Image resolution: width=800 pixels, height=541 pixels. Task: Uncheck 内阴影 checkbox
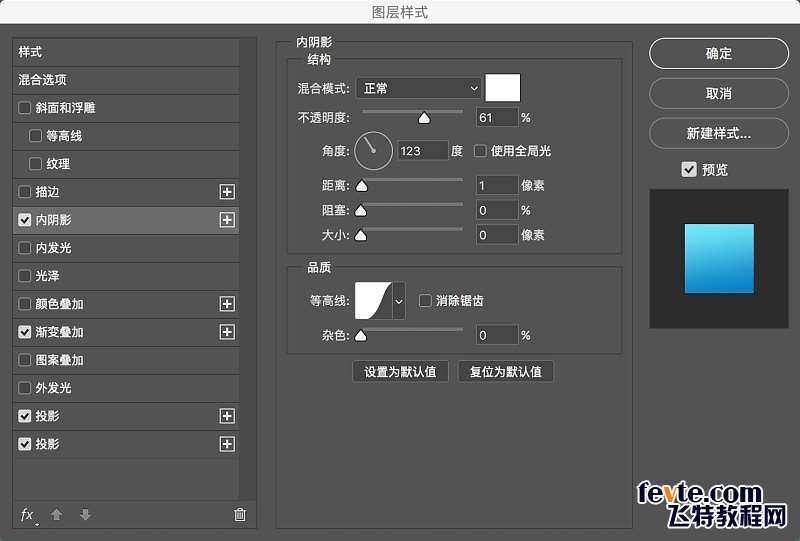click(x=24, y=220)
